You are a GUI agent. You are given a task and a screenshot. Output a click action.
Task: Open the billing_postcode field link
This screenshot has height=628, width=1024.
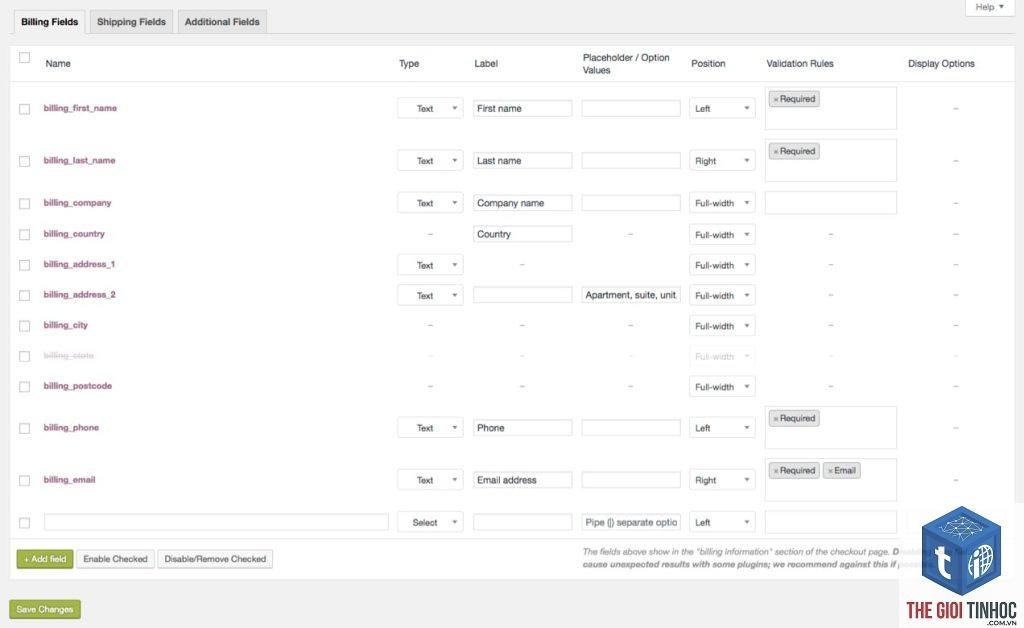78,386
